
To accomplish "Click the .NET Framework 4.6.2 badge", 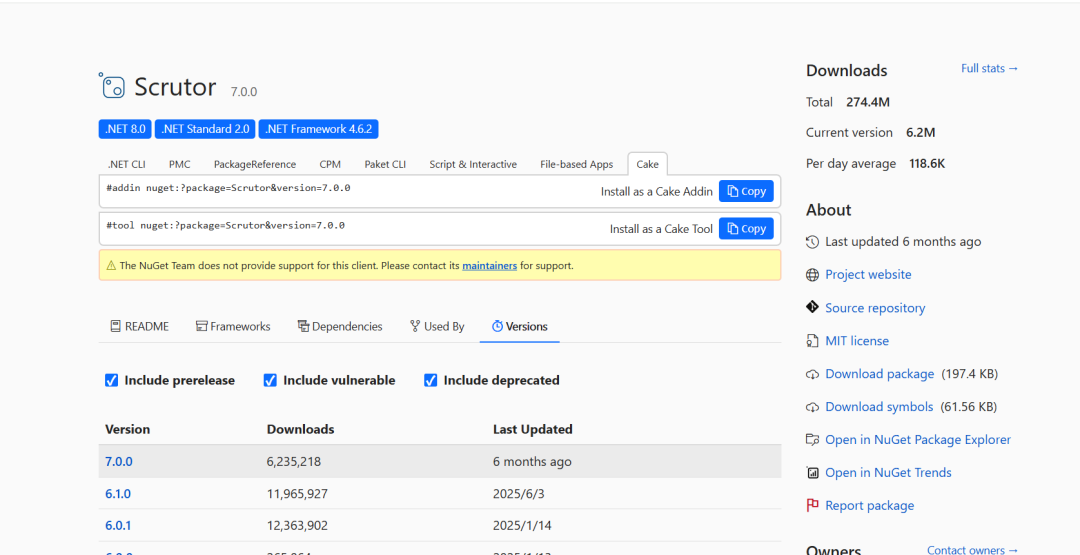I will (x=318, y=129).
